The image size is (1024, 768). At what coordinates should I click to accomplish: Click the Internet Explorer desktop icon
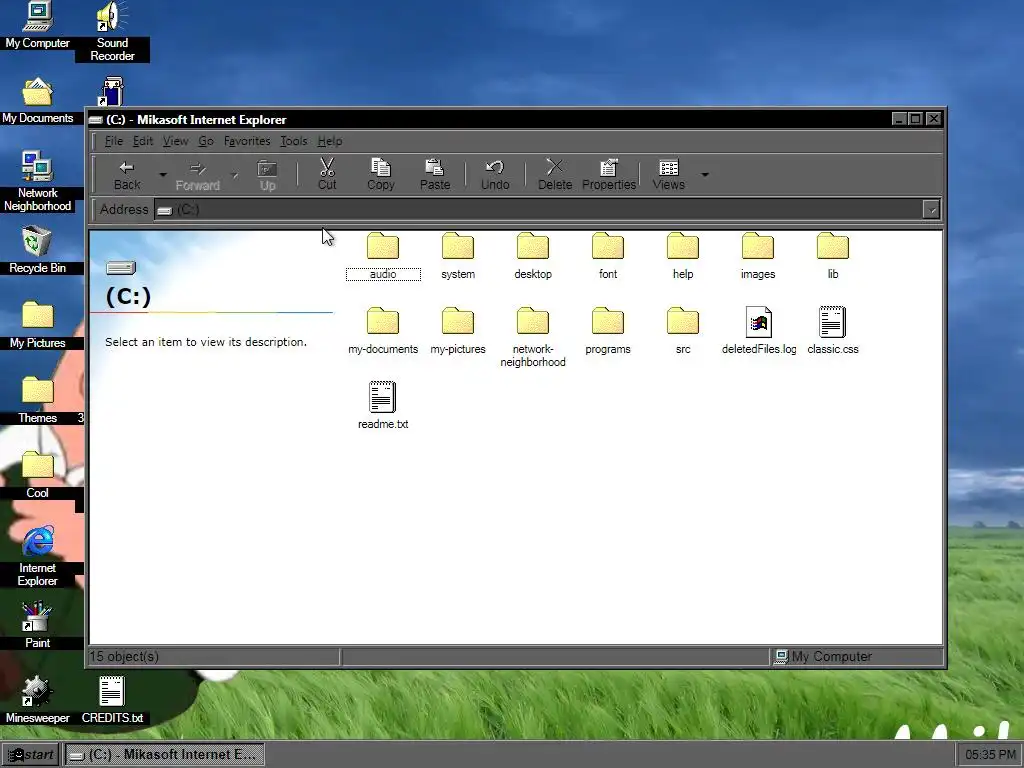point(37,556)
